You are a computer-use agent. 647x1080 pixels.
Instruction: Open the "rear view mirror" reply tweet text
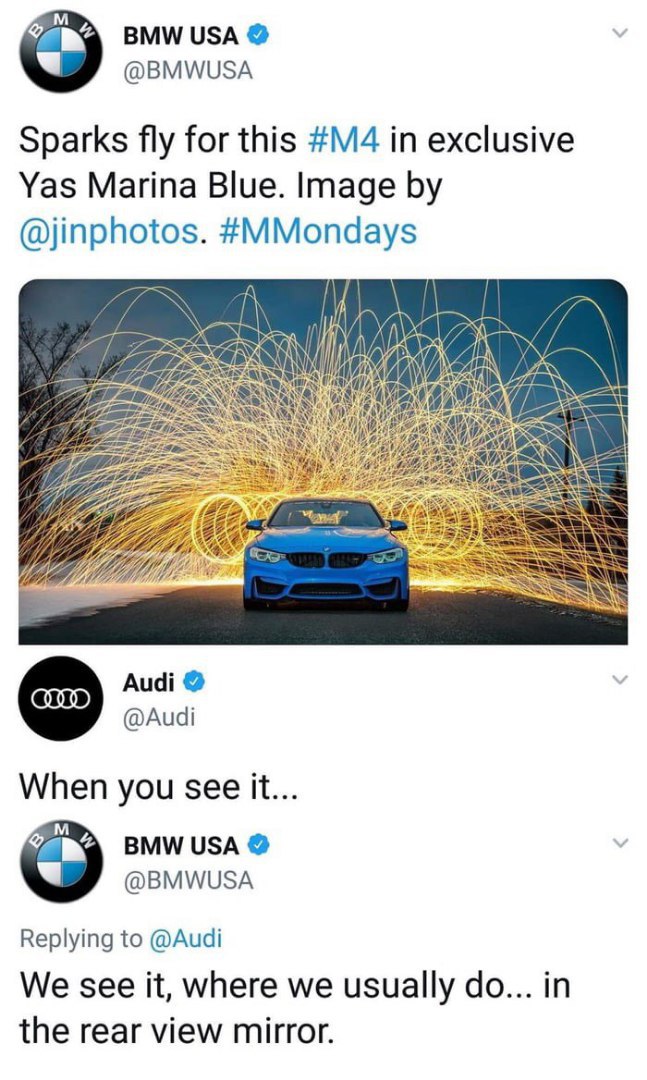(295, 1008)
